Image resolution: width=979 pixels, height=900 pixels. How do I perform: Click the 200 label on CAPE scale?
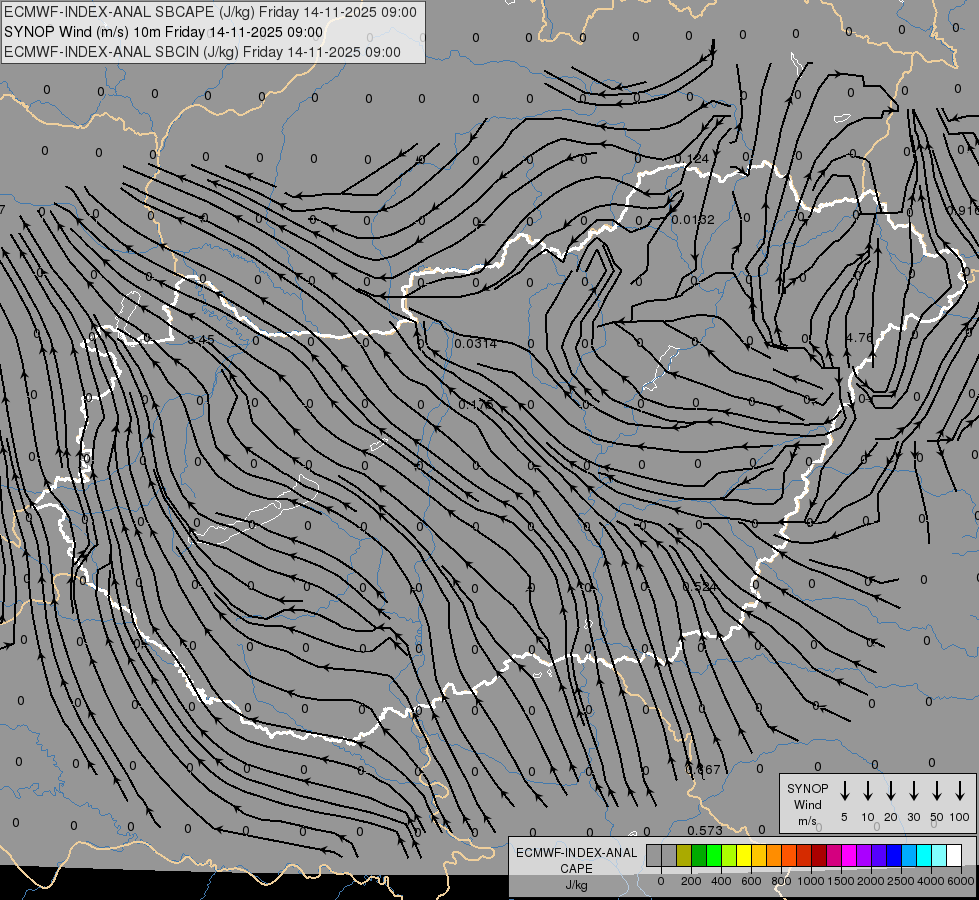[691, 881]
